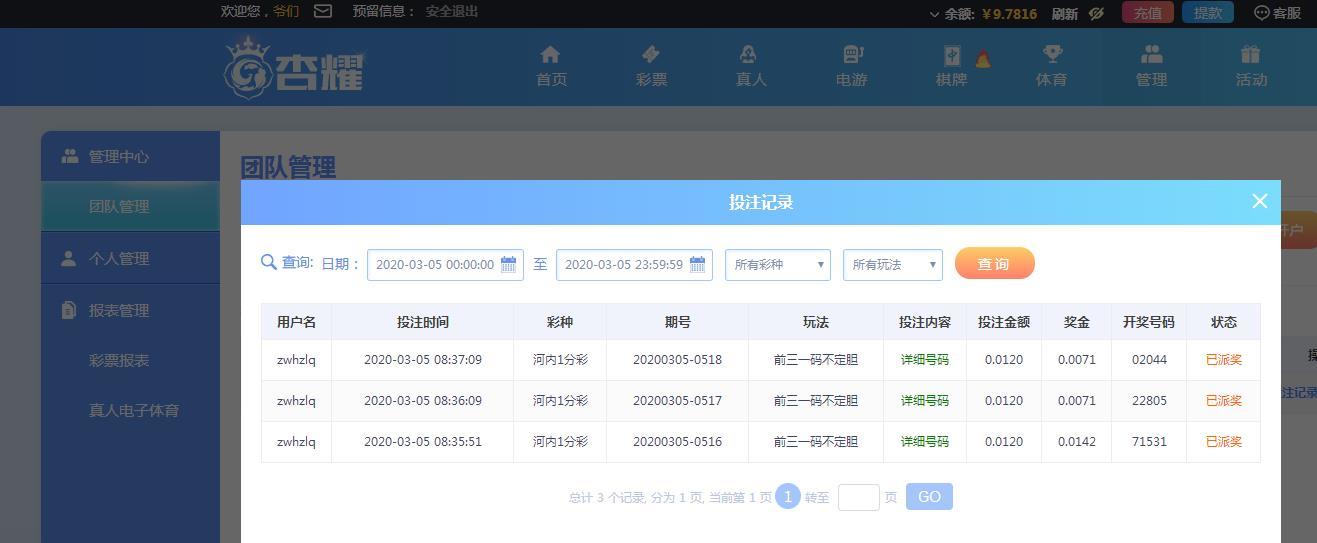
Task: Toggle balance visibility eye icon
Action: (x=1096, y=13)
